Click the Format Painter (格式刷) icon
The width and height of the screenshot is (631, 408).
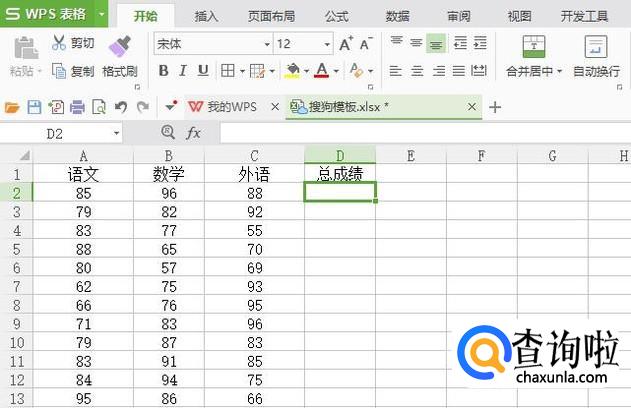(119, 46)
